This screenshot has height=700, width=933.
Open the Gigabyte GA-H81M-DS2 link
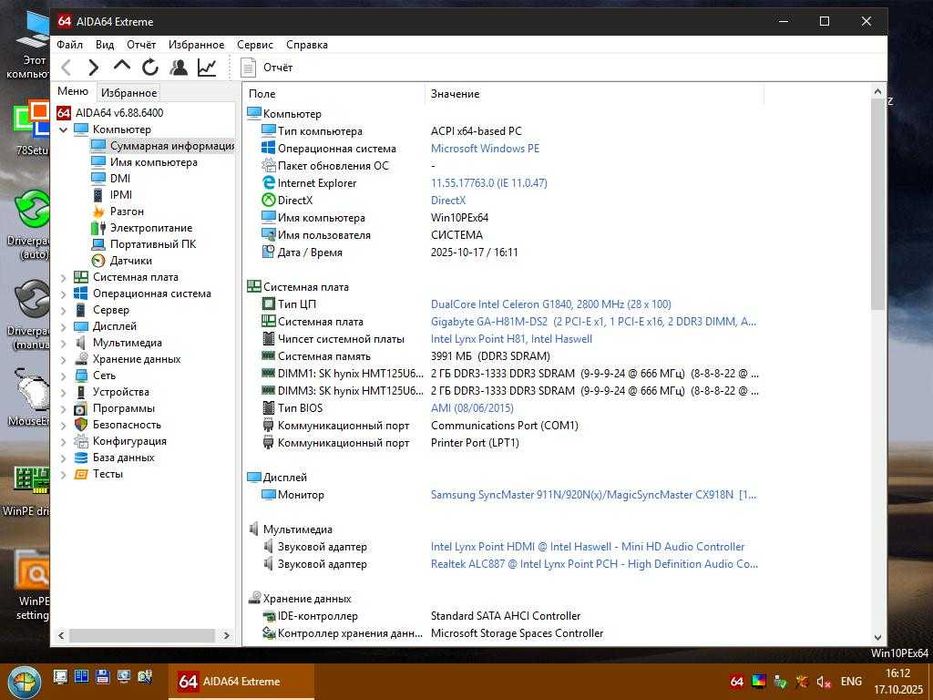tap(593, 321)
